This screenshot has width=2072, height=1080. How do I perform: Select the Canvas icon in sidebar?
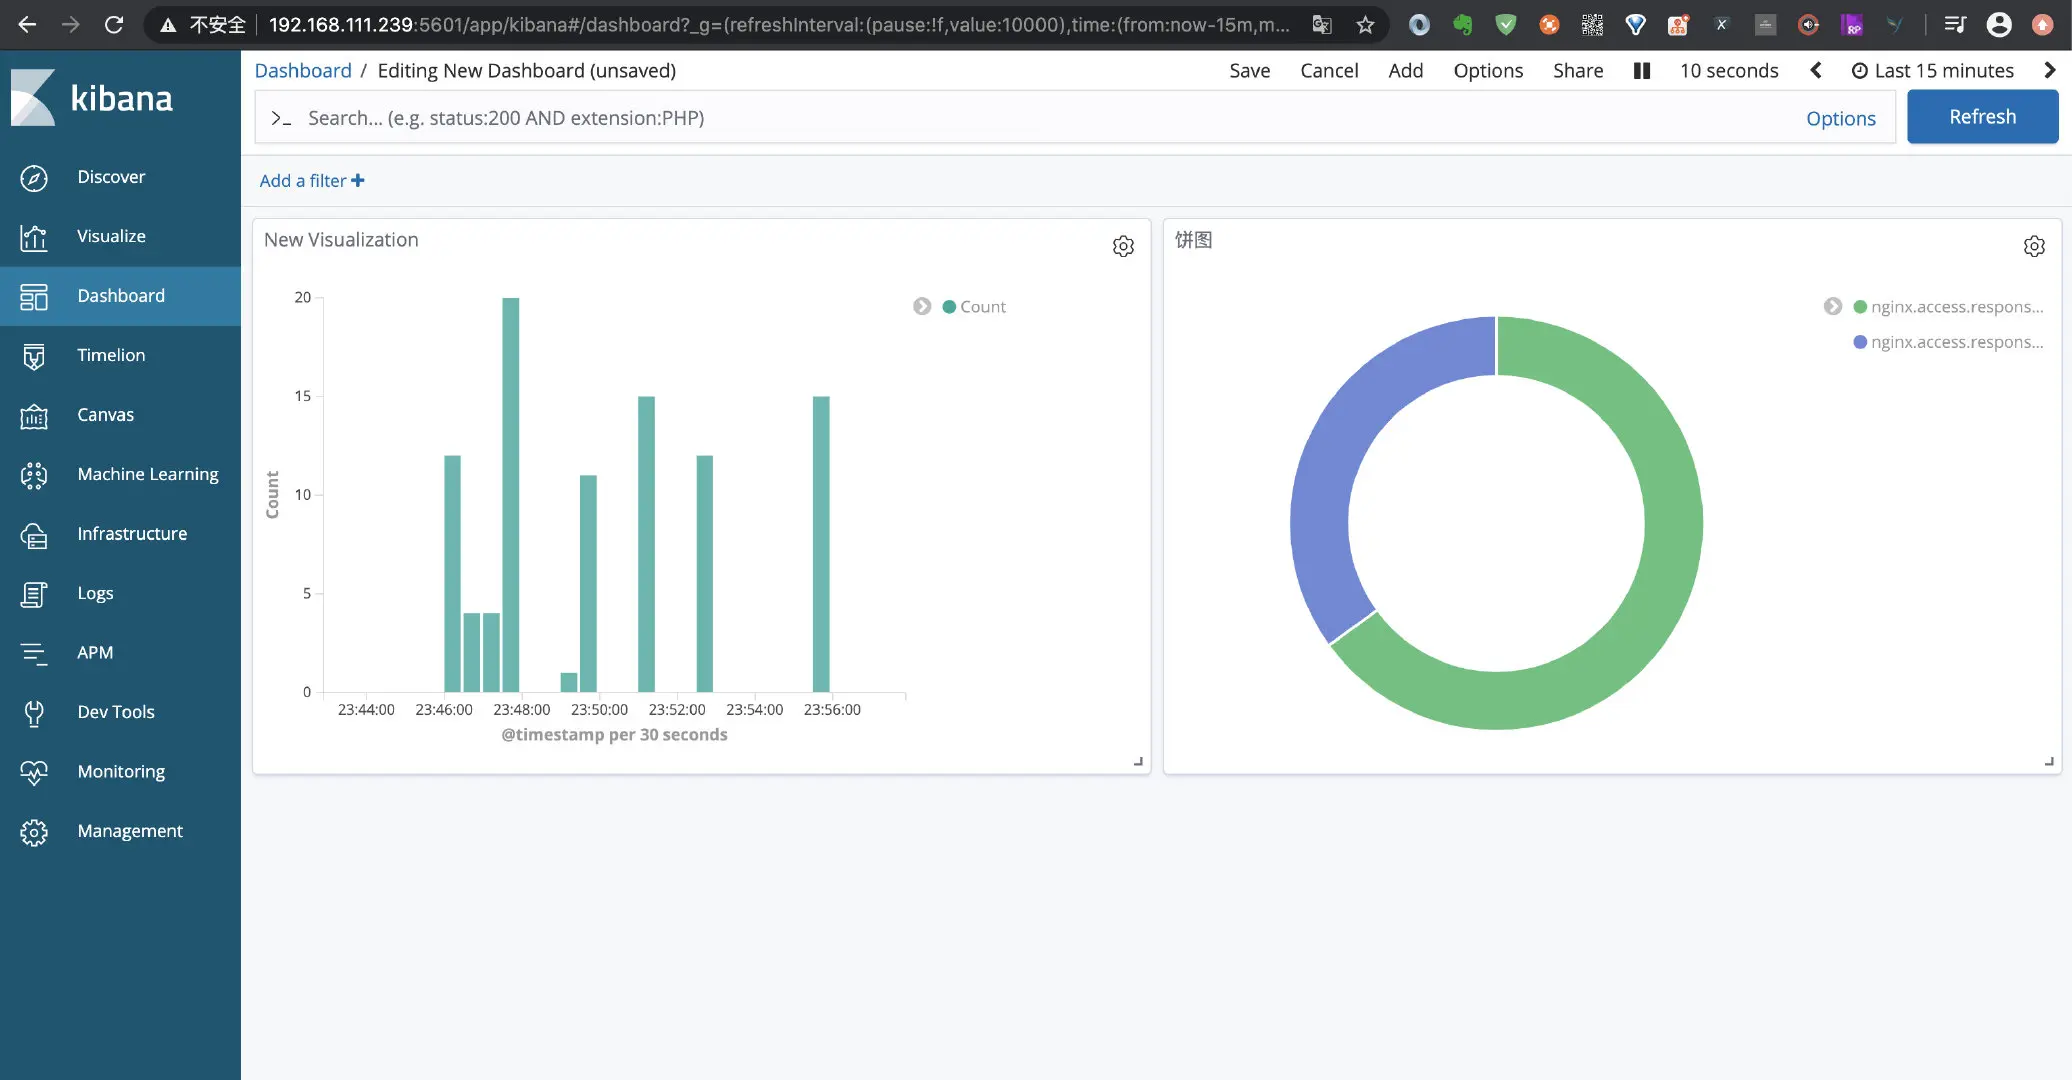34,416
